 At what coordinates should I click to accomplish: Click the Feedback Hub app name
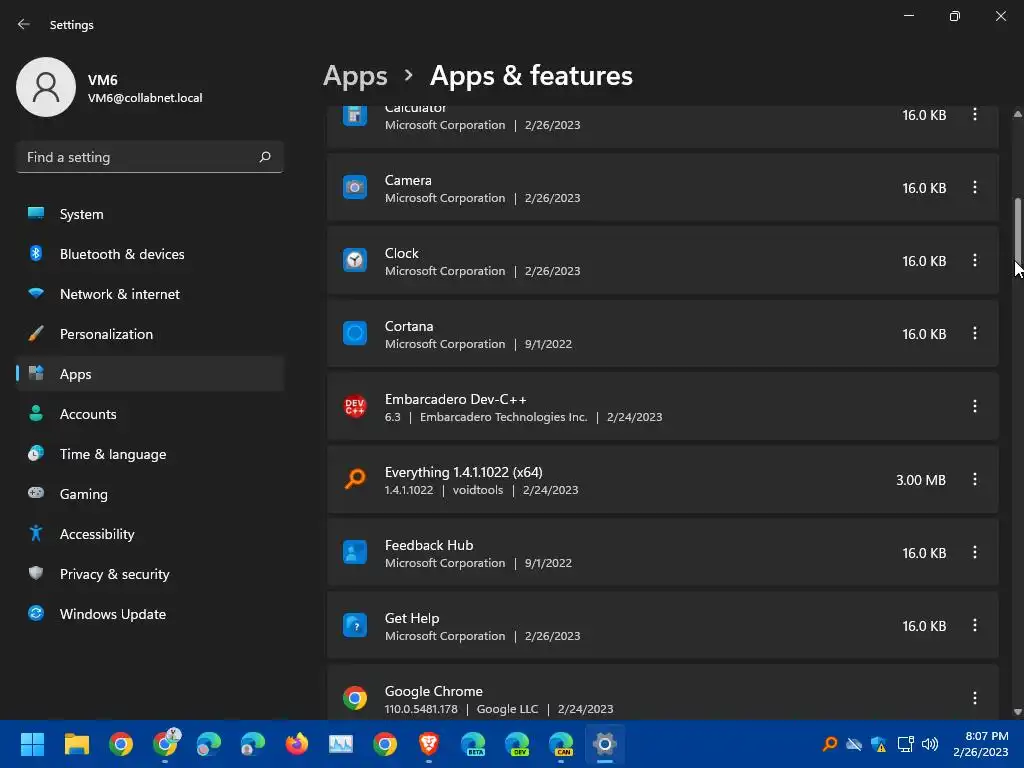(429, 545)
